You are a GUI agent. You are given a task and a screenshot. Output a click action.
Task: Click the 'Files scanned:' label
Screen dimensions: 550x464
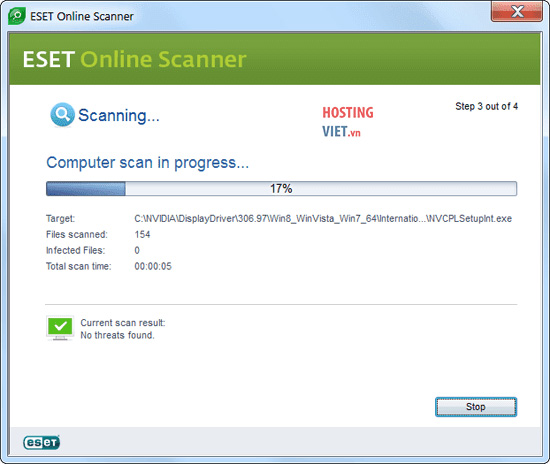tap(77, 234)
